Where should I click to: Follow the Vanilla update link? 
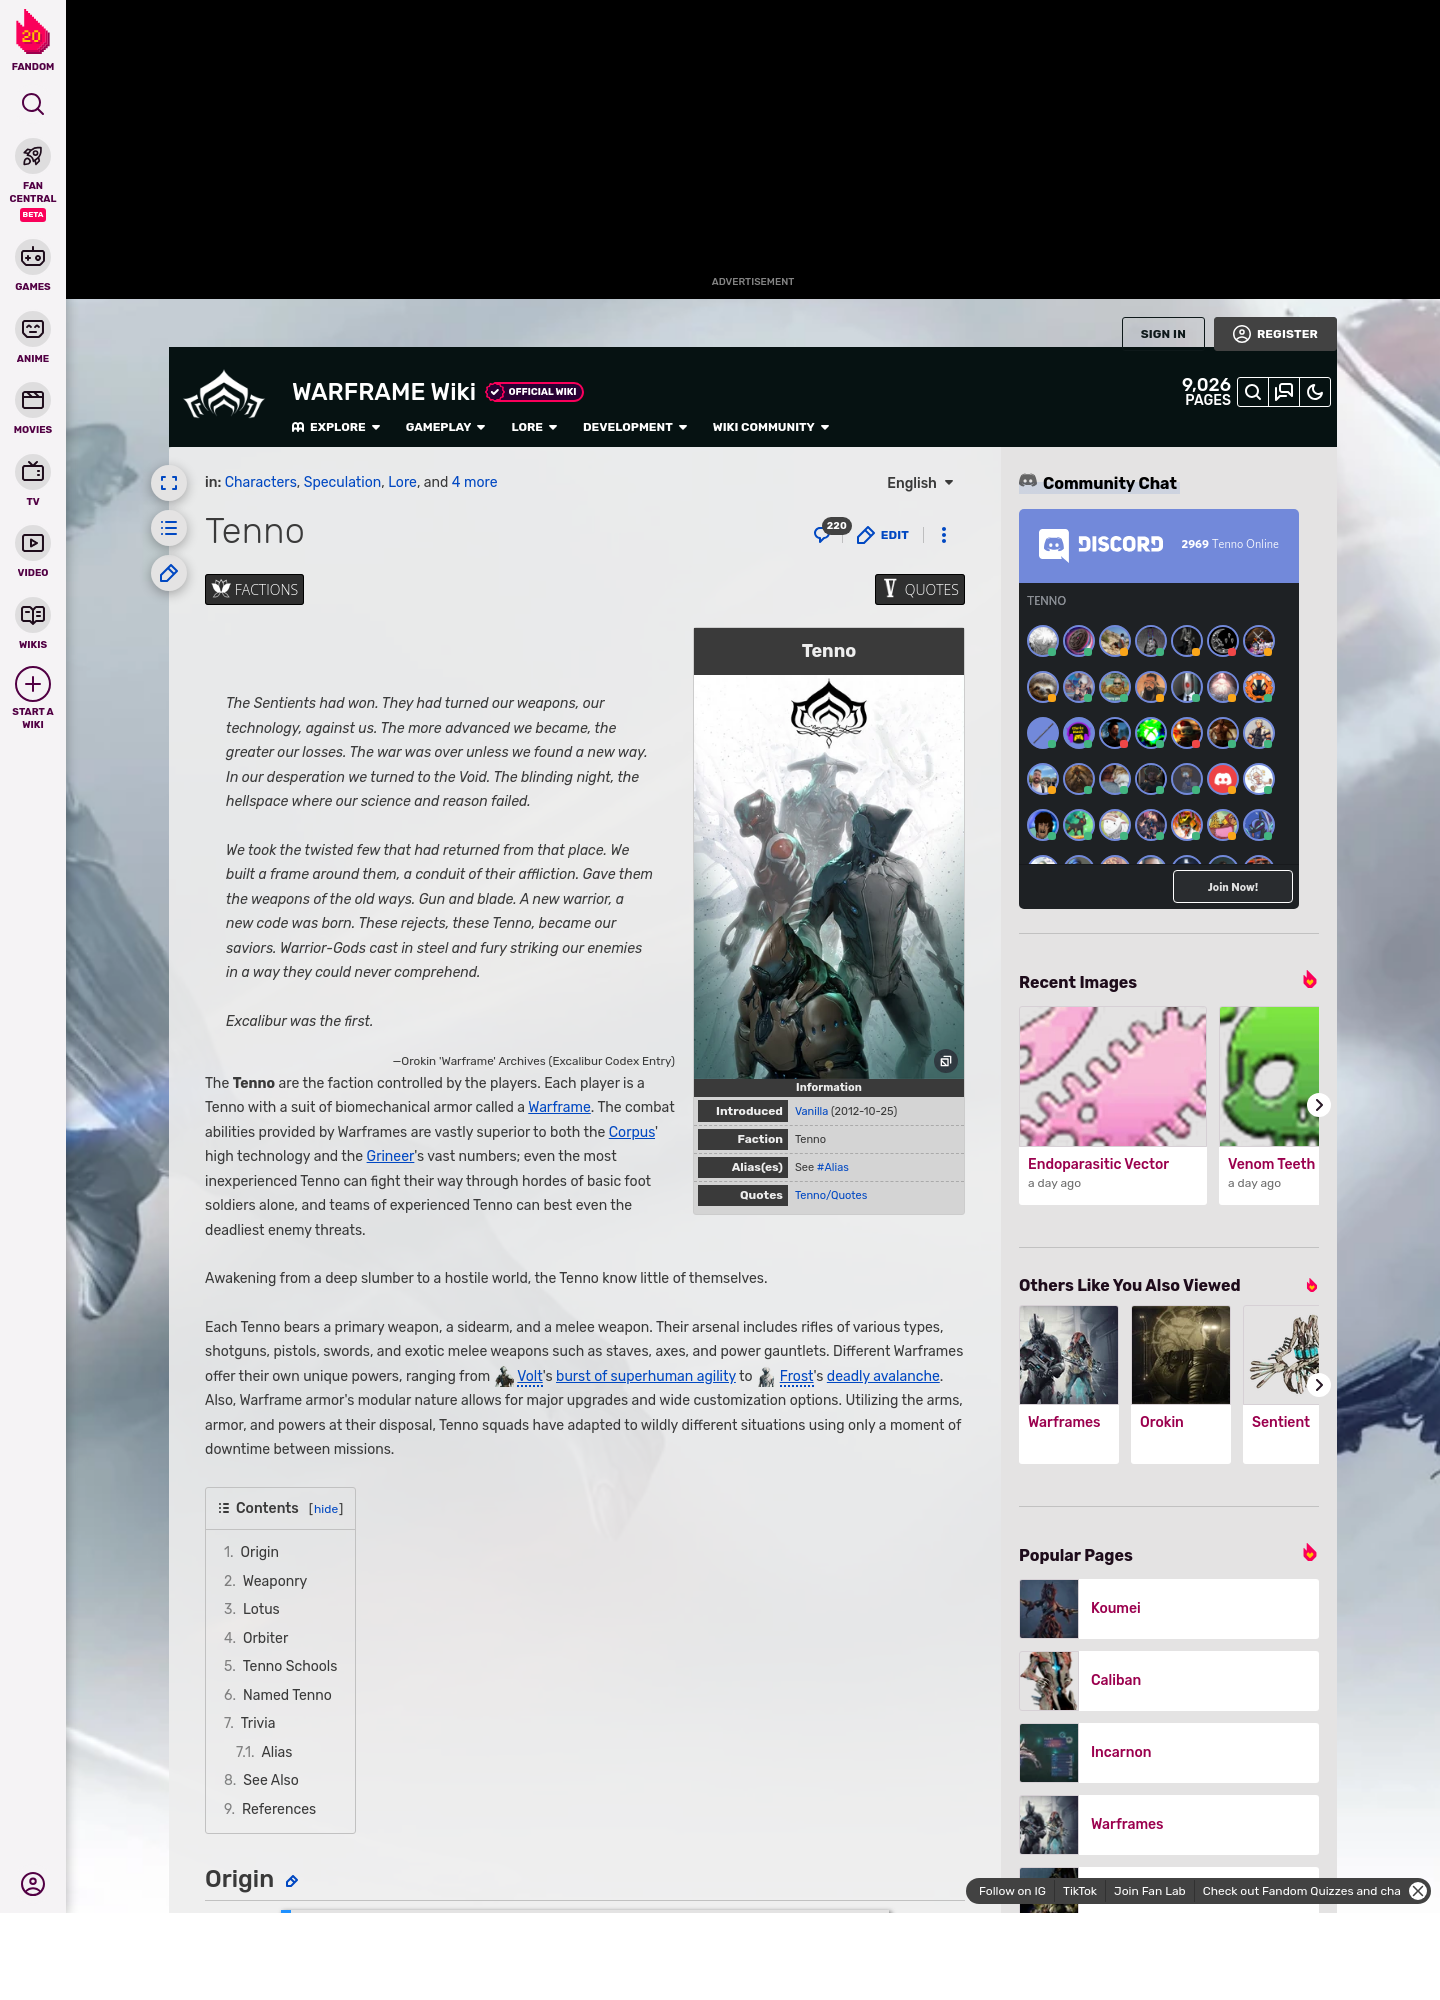click(x=811, y=1111)
